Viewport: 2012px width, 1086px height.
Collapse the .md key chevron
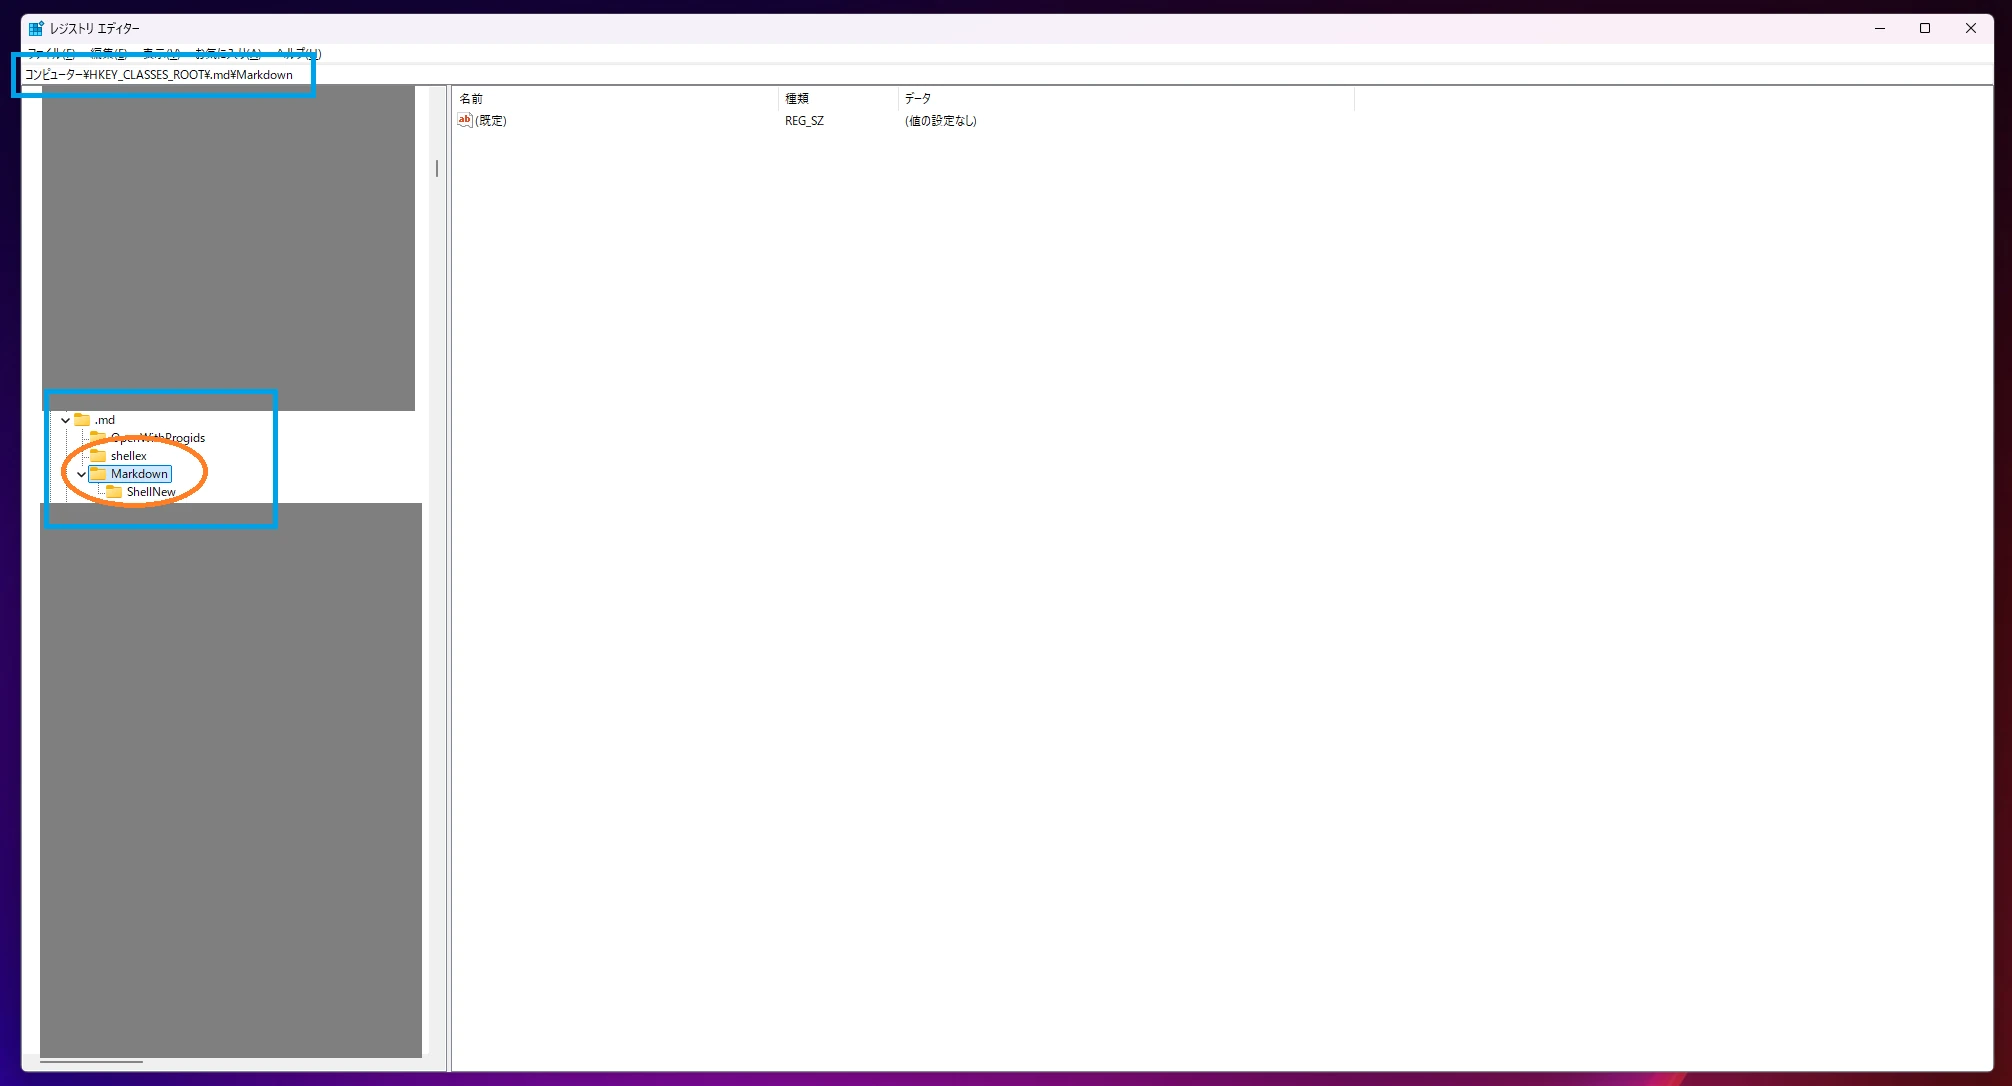click(66, 420)
